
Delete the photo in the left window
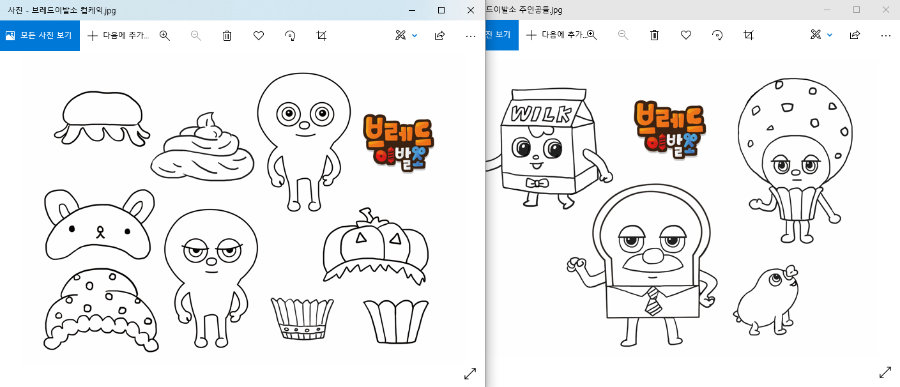pos(227,36)
